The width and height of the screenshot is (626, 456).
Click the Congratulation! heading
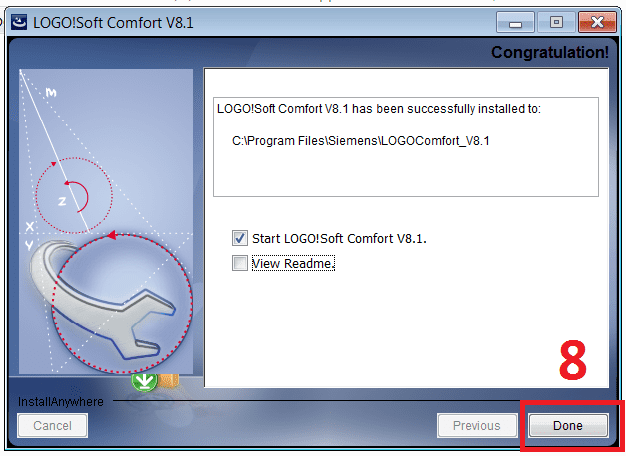click(549, 52)
